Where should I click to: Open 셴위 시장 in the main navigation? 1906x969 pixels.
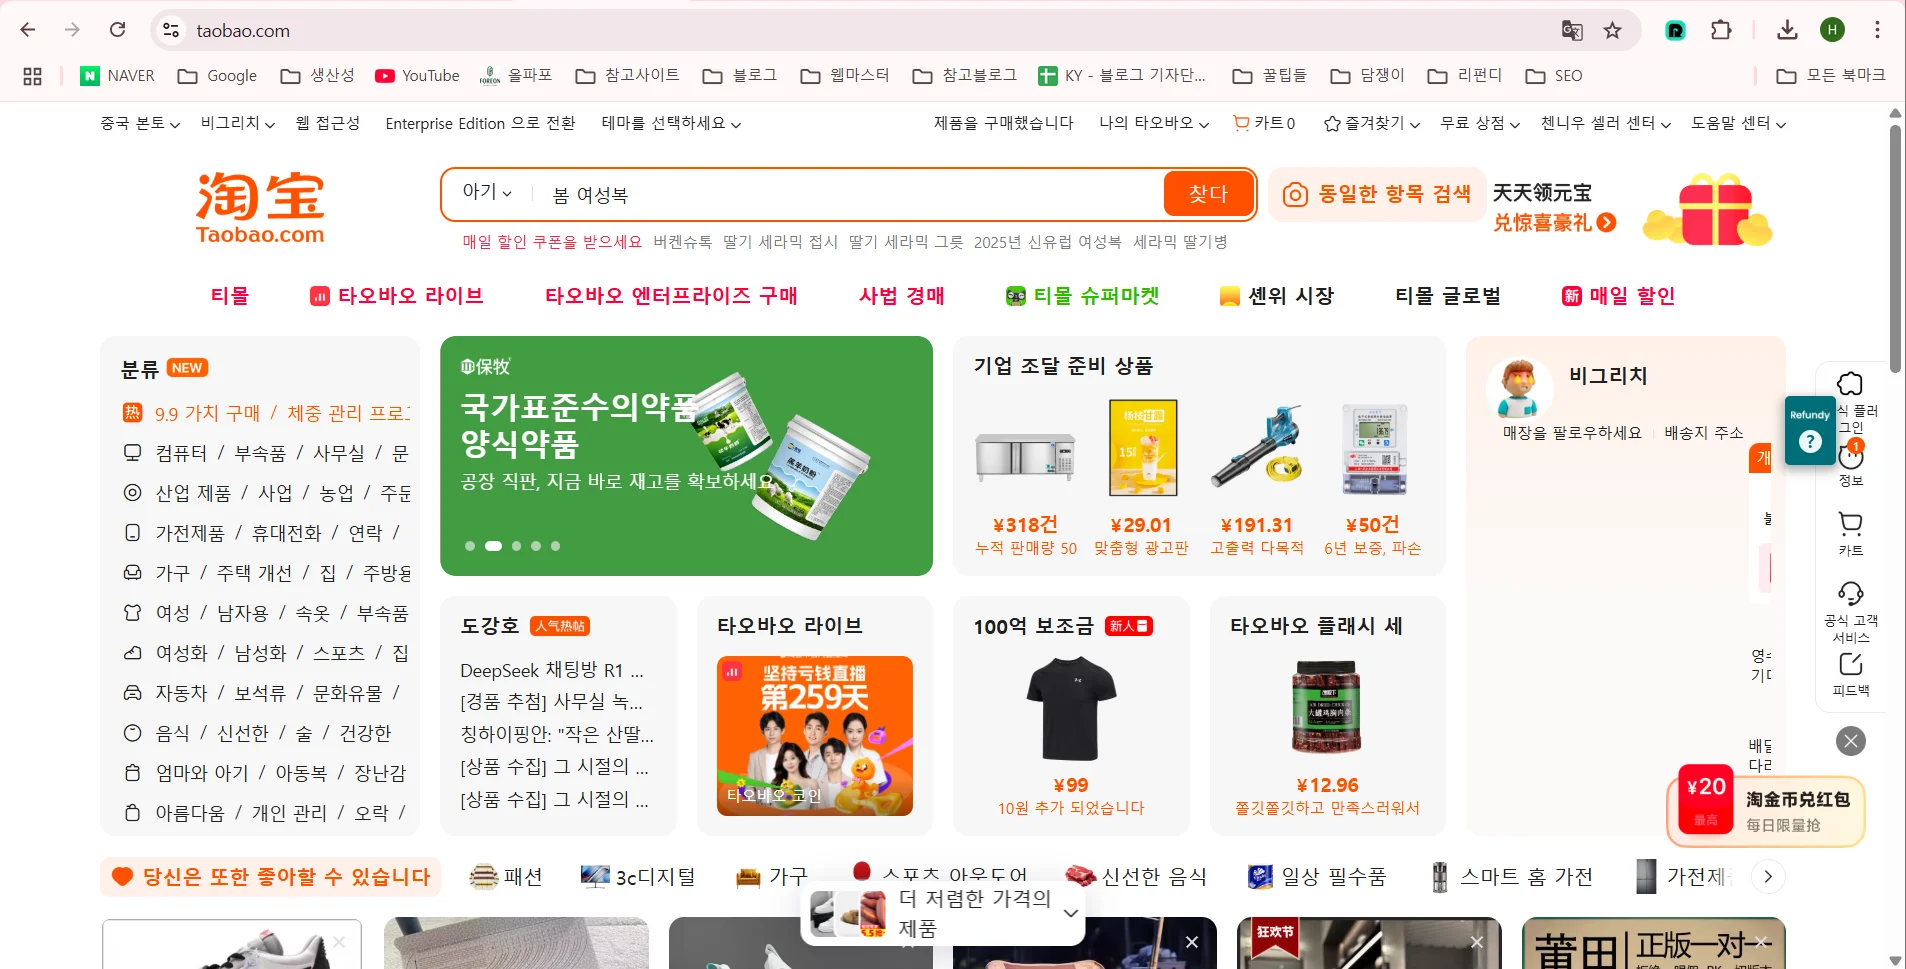[1277, 296]
